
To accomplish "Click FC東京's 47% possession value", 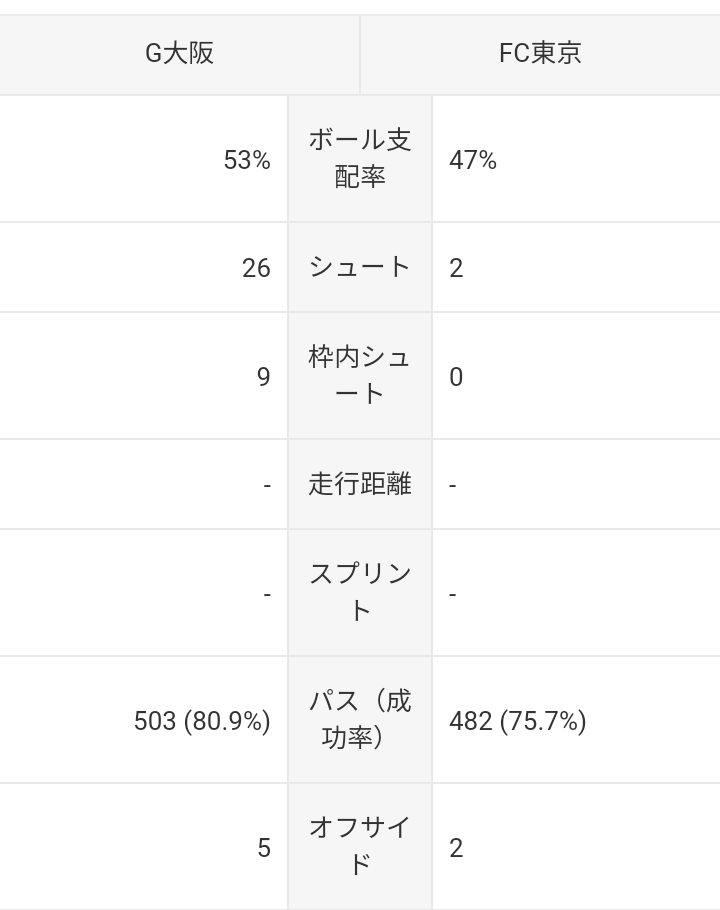I will pyautogui.click(x=473, y=160).
